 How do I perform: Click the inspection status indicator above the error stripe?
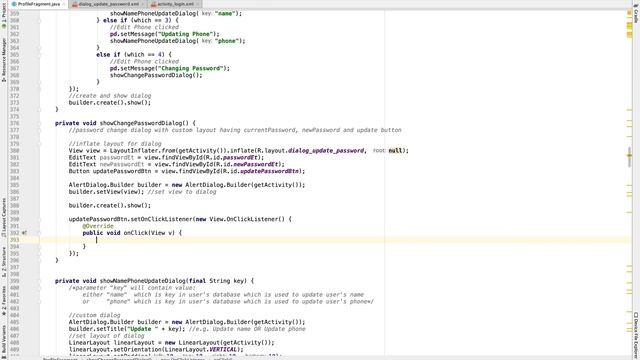pyautogui.click(x=629, y=13)
